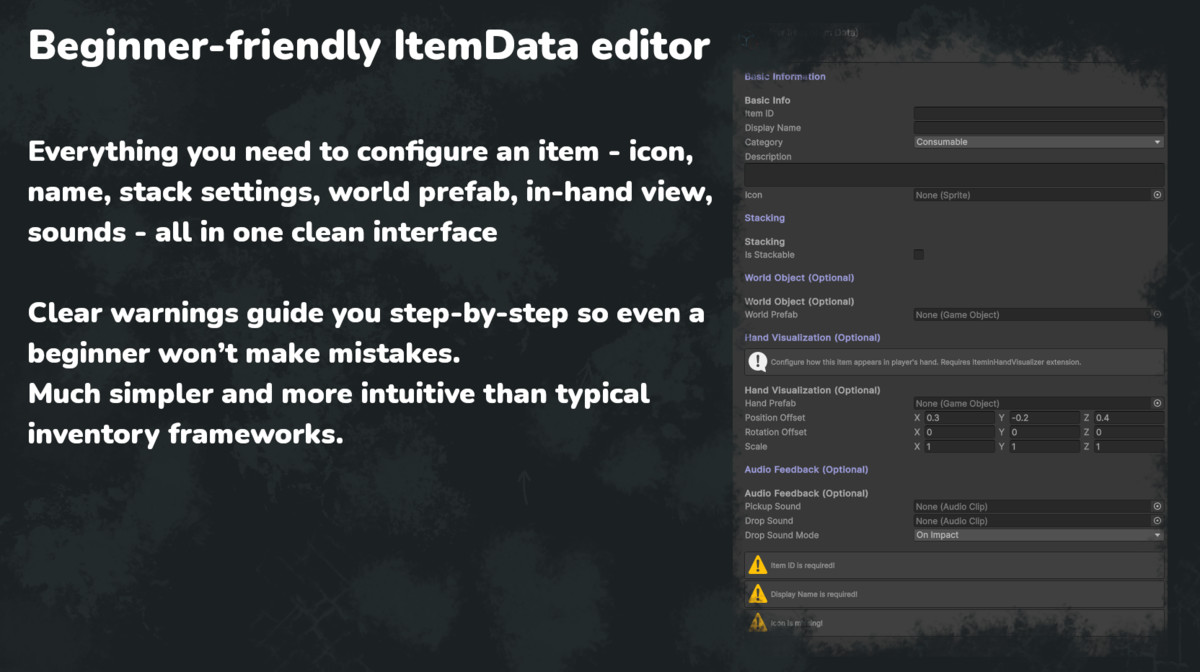Open the Category dropdown showing Consumable
This screenshot has width=1200, height=672.
[1037, 141]
